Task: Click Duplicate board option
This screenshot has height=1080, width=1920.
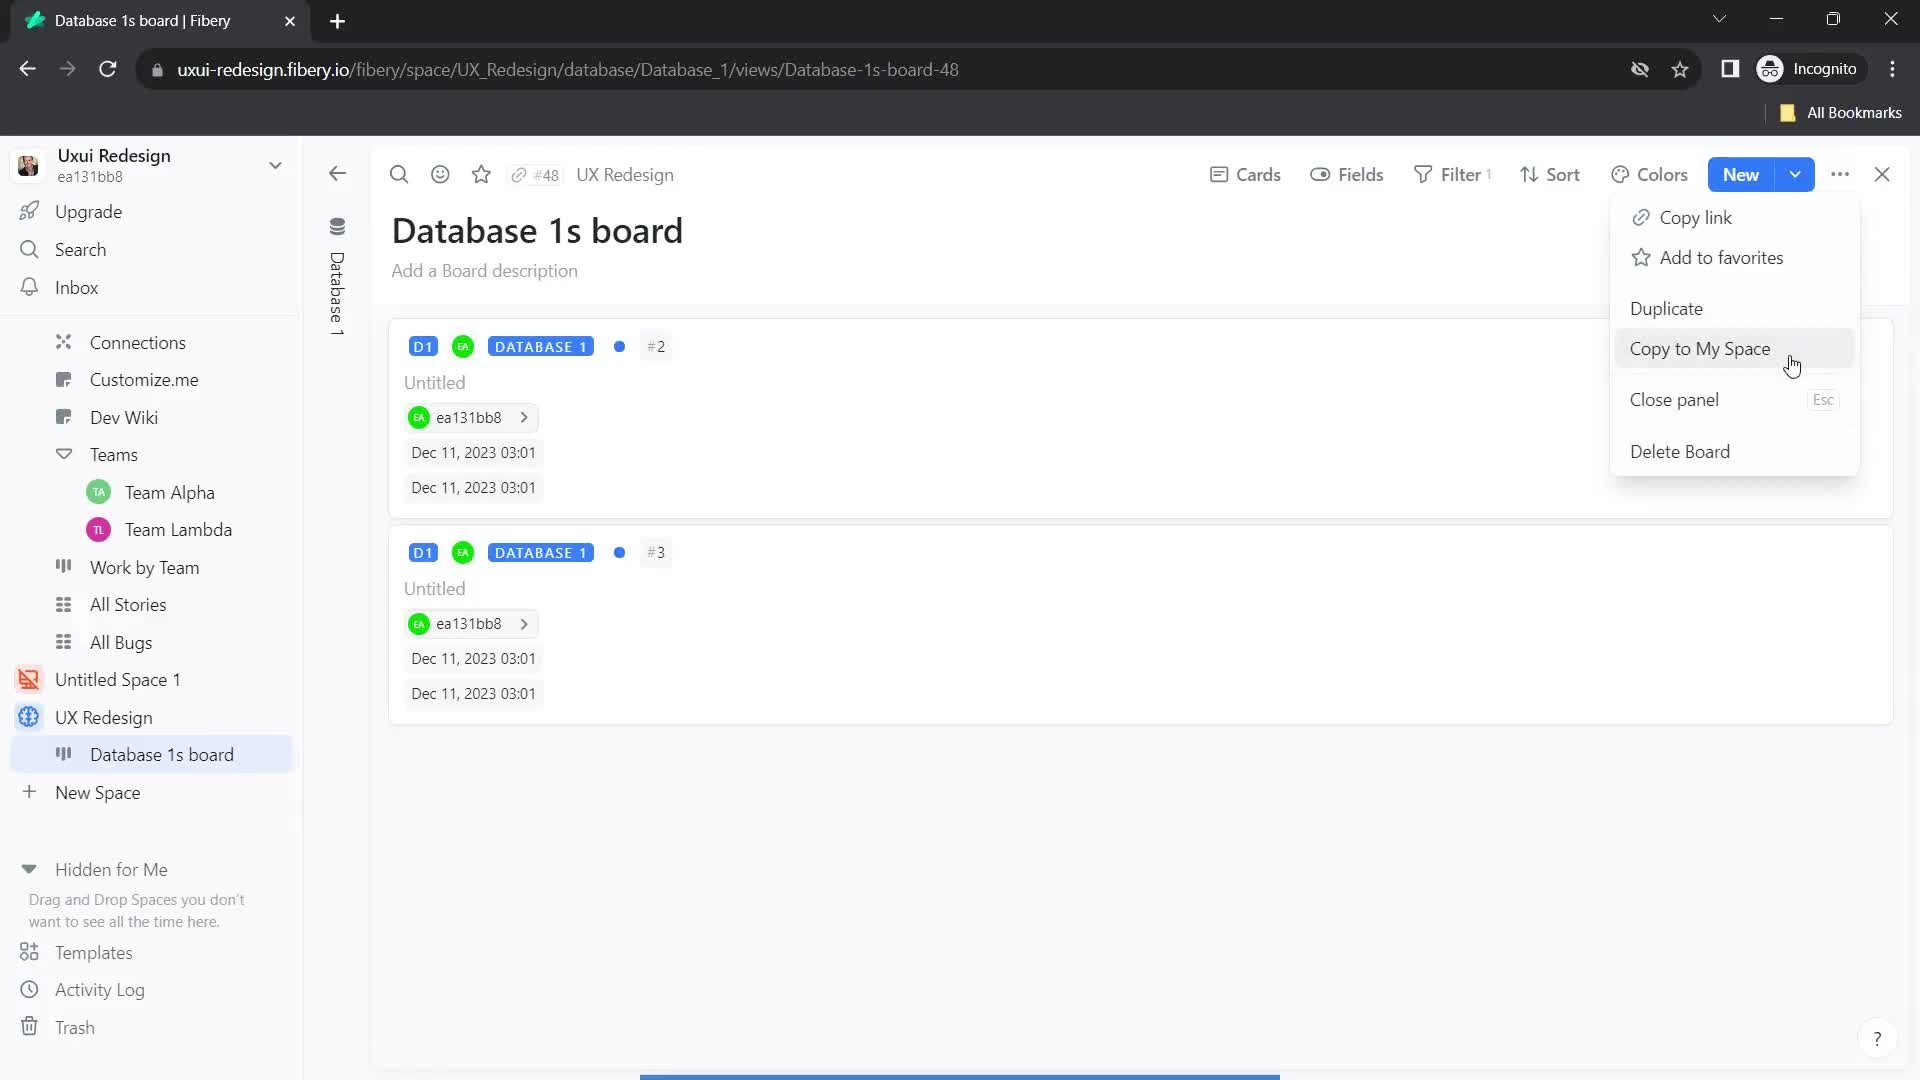Action: coord(1667,307)
